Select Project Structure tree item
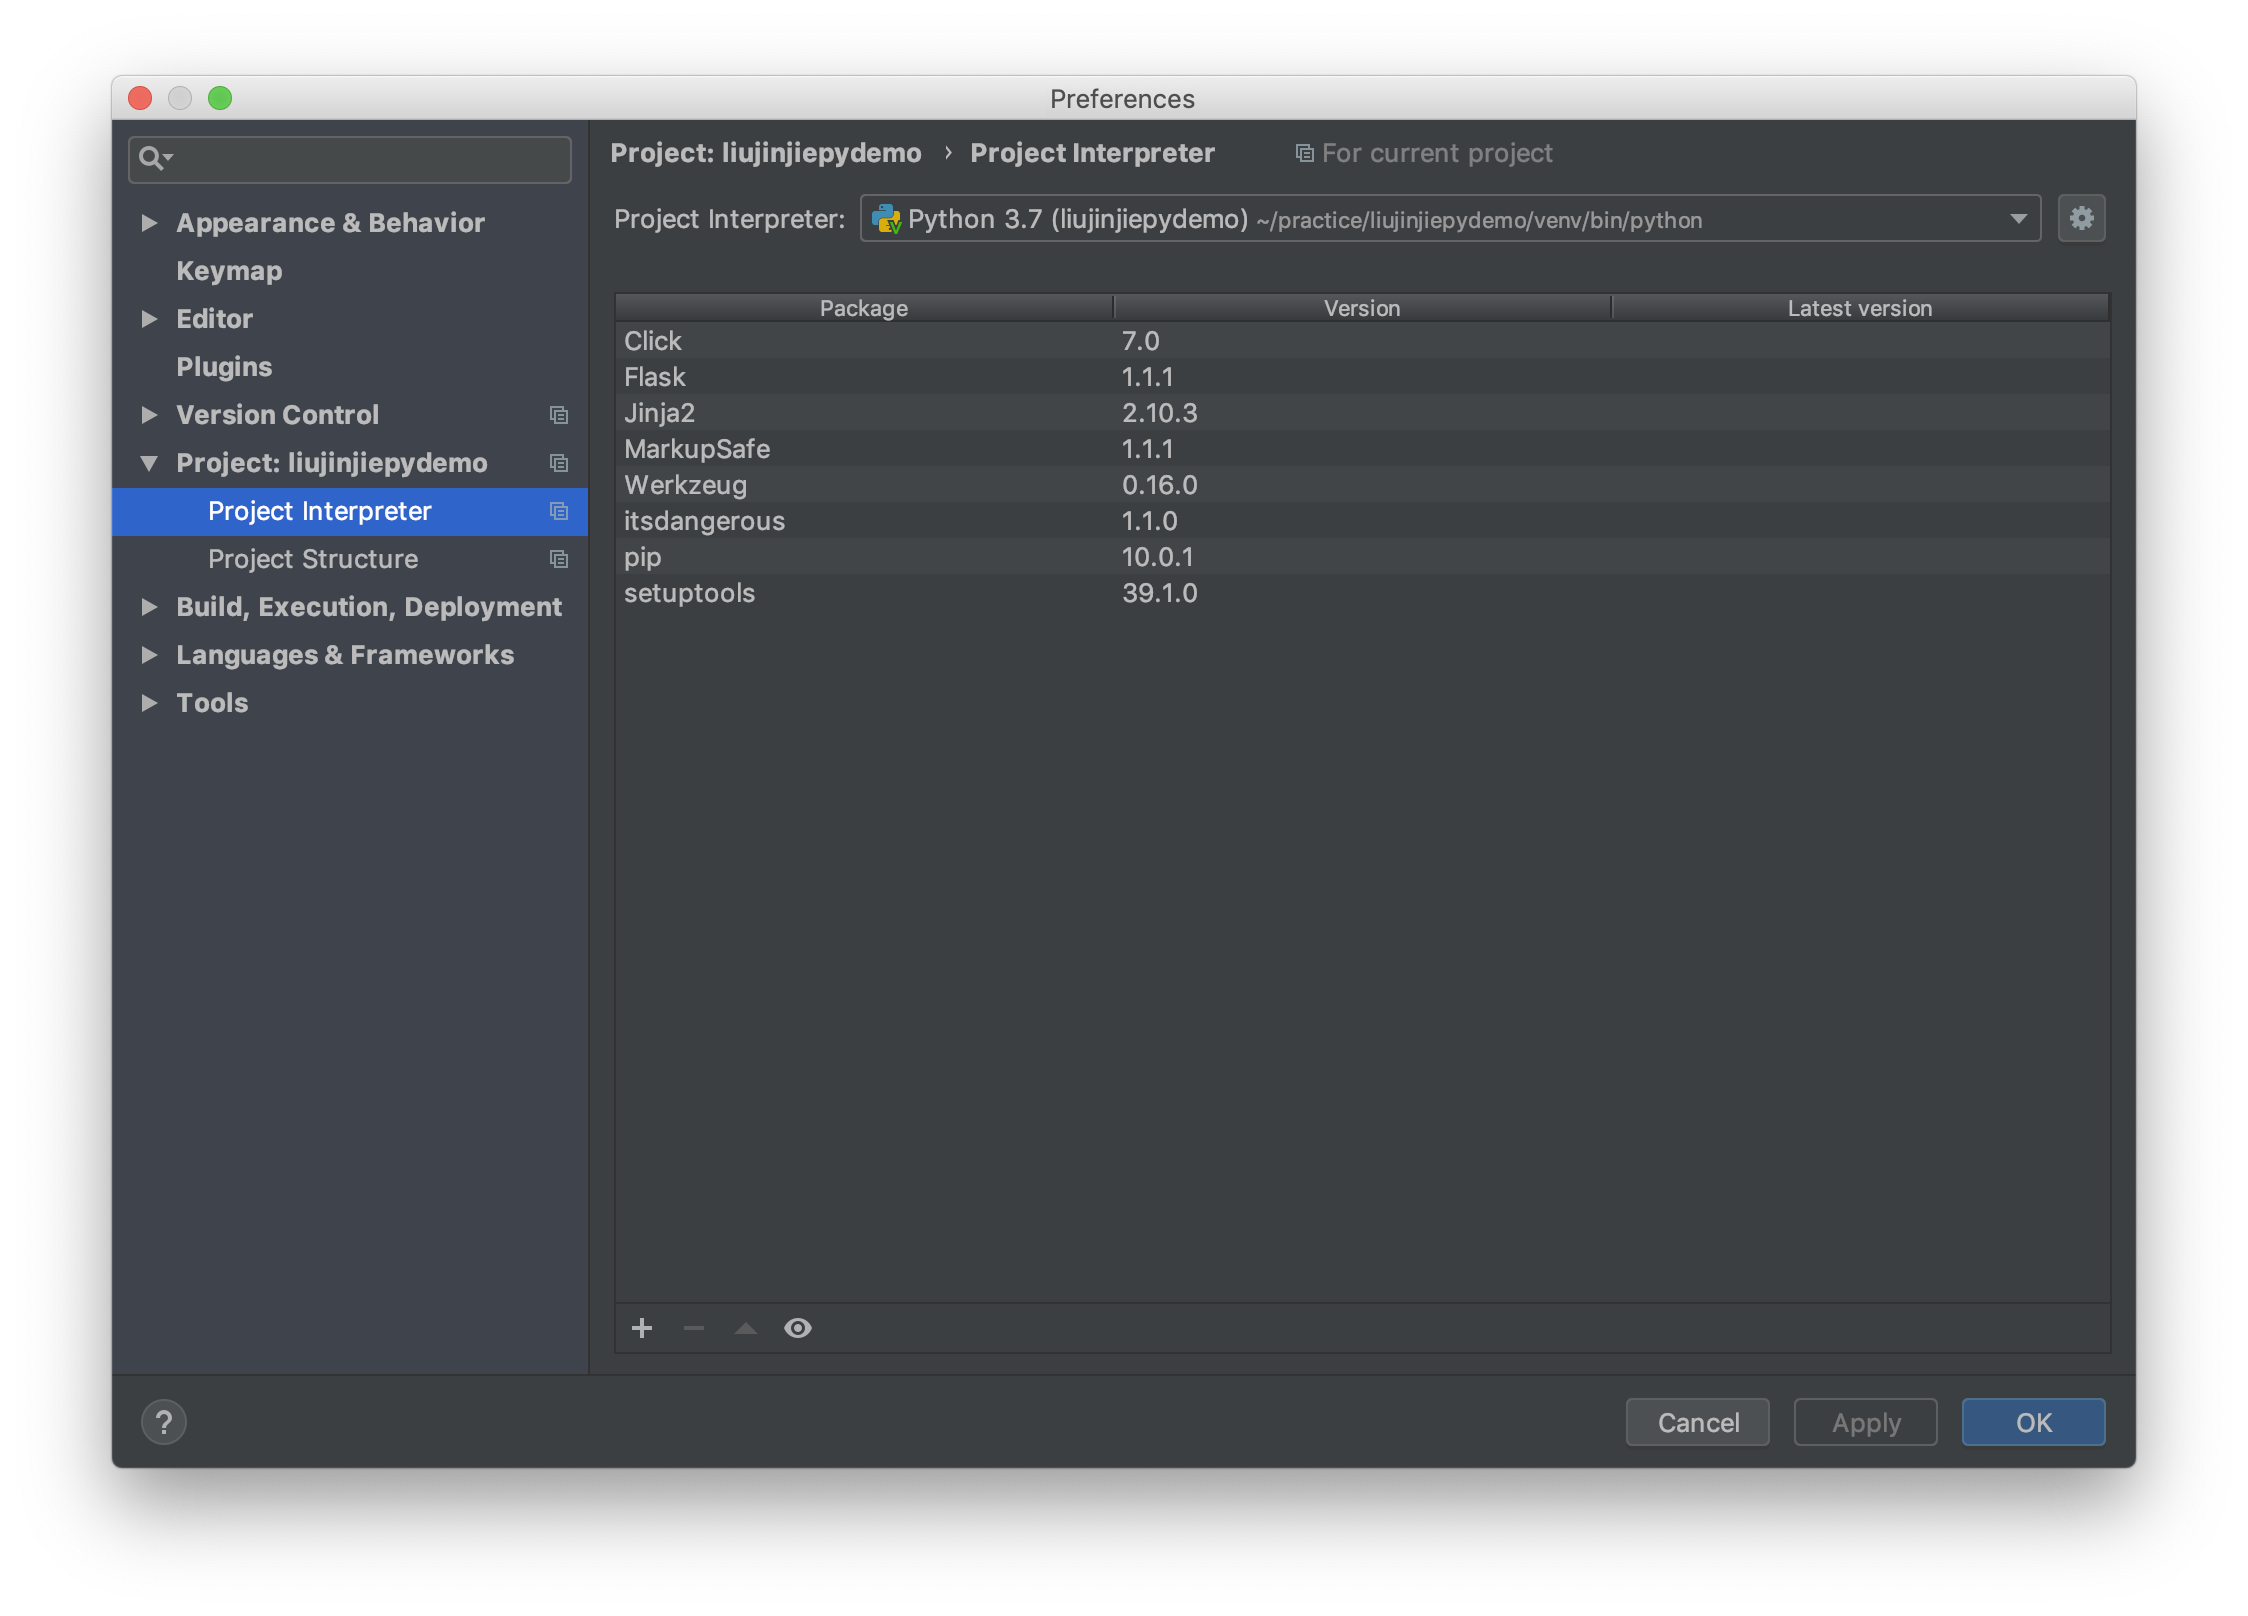Viewport: 2248px width, 1616px height. coord(350,559)
